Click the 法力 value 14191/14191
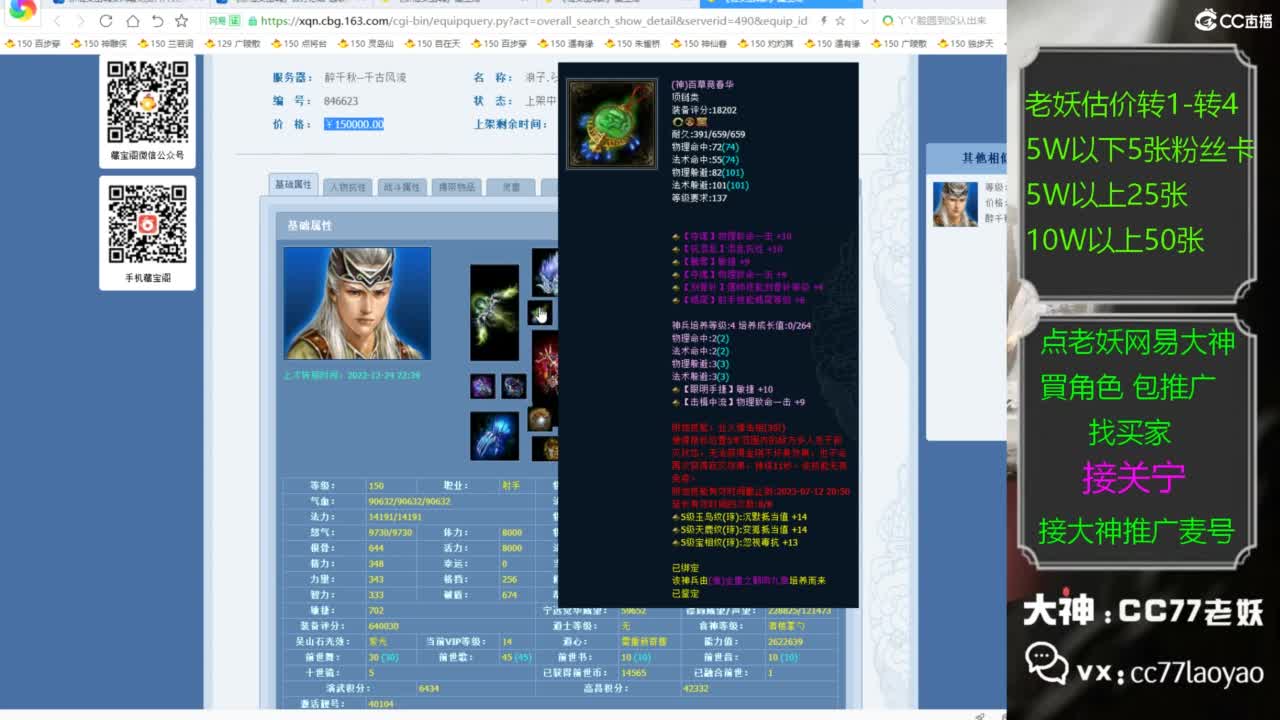The height and width of the screenshot is (720, 1280). (x=395, y=517)
